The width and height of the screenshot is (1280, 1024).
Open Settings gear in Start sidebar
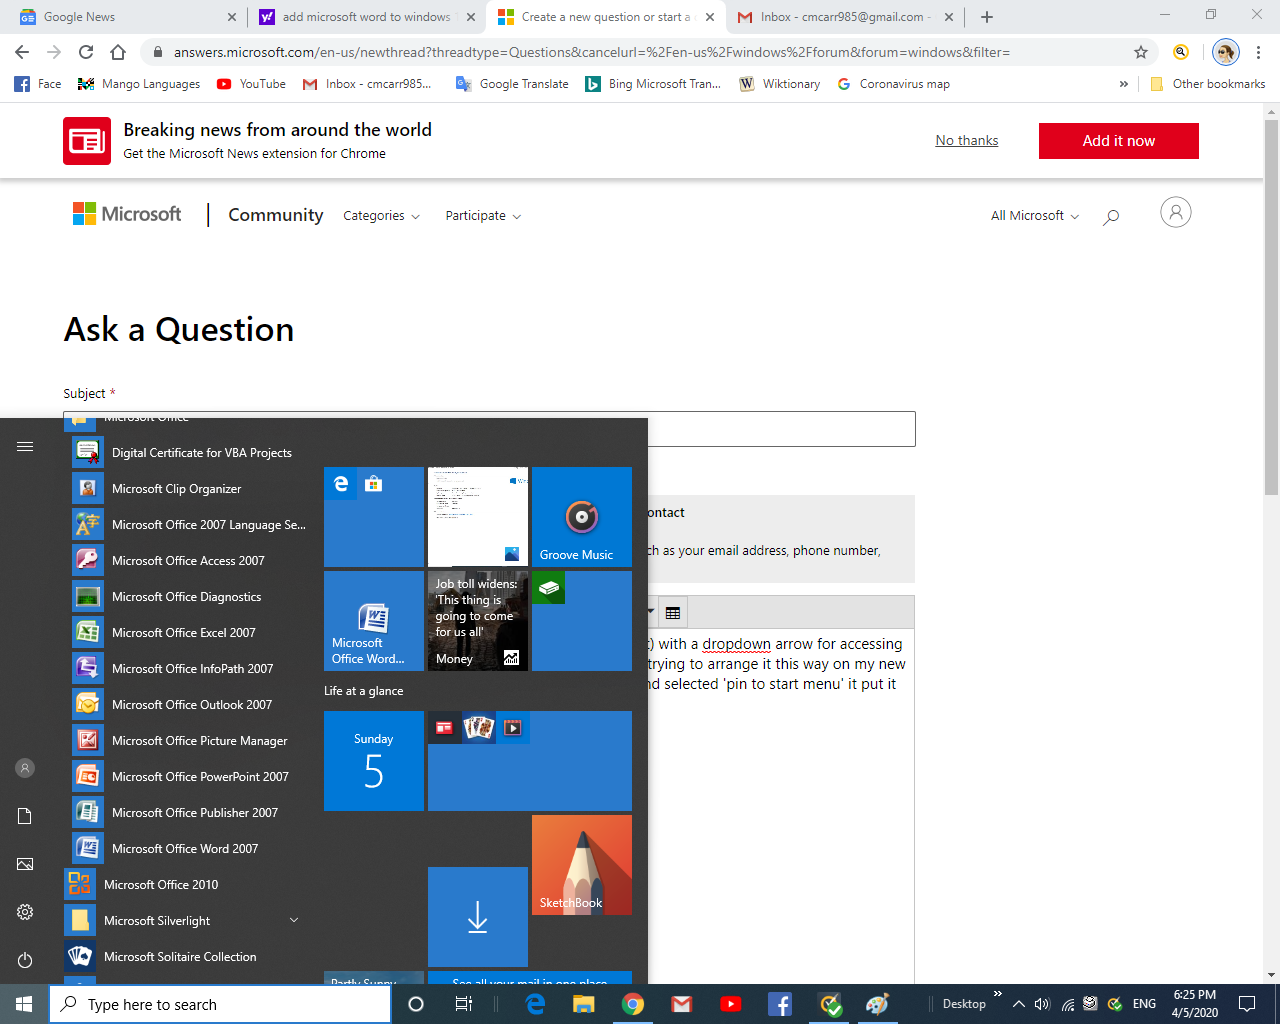[x=25, y=912]
